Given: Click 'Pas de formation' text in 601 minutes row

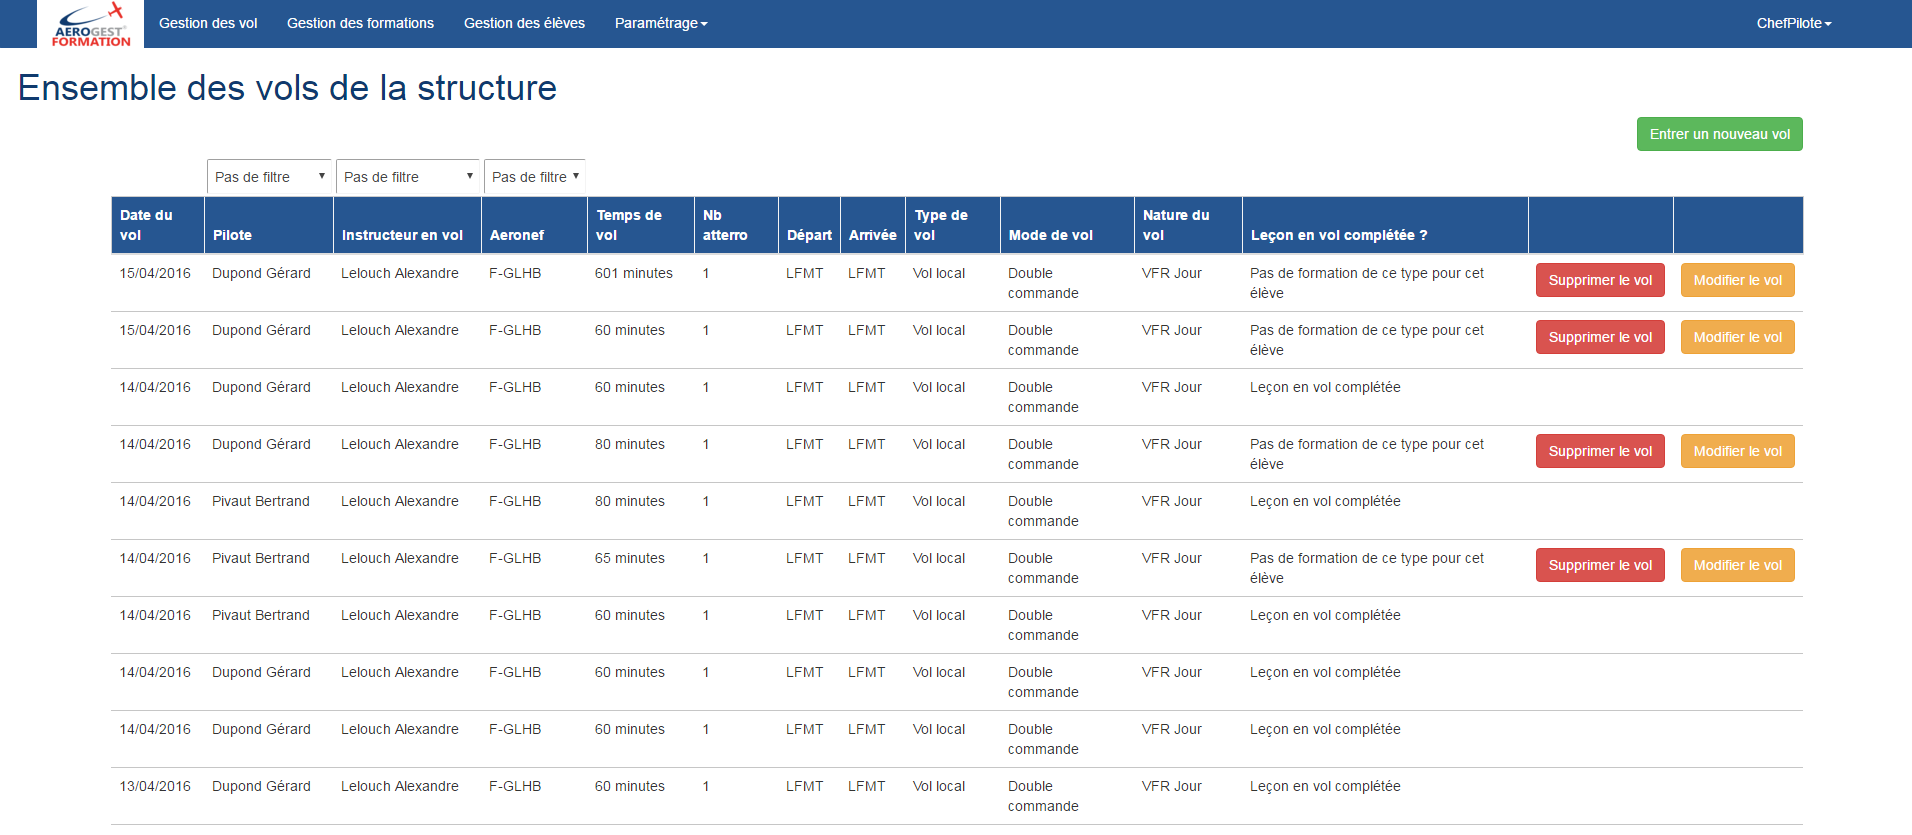Looking at the screenshot, I should coord(1367,283).
